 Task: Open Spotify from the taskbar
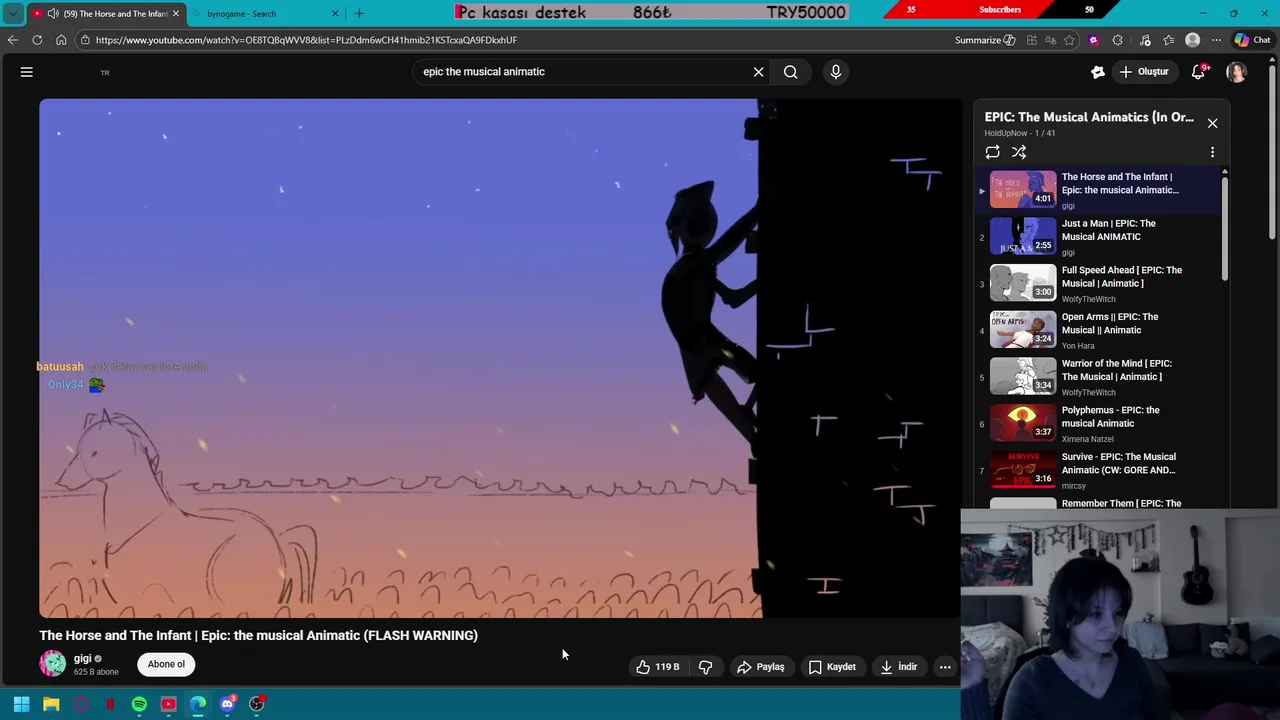click(139, 704)
